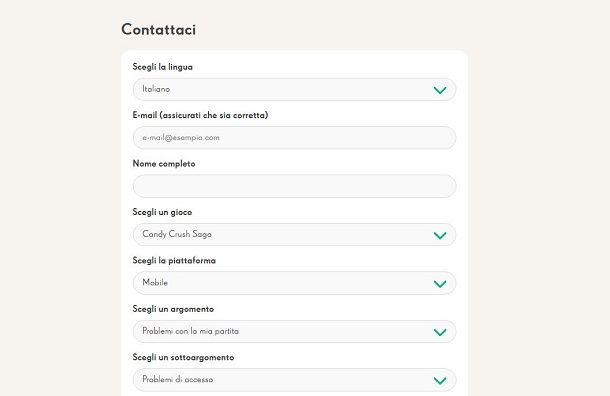The width and height of the screenshot is (610, 396).
Task: Click the green chevron in the Mobile platform field
Action: [x=440, y=284]
